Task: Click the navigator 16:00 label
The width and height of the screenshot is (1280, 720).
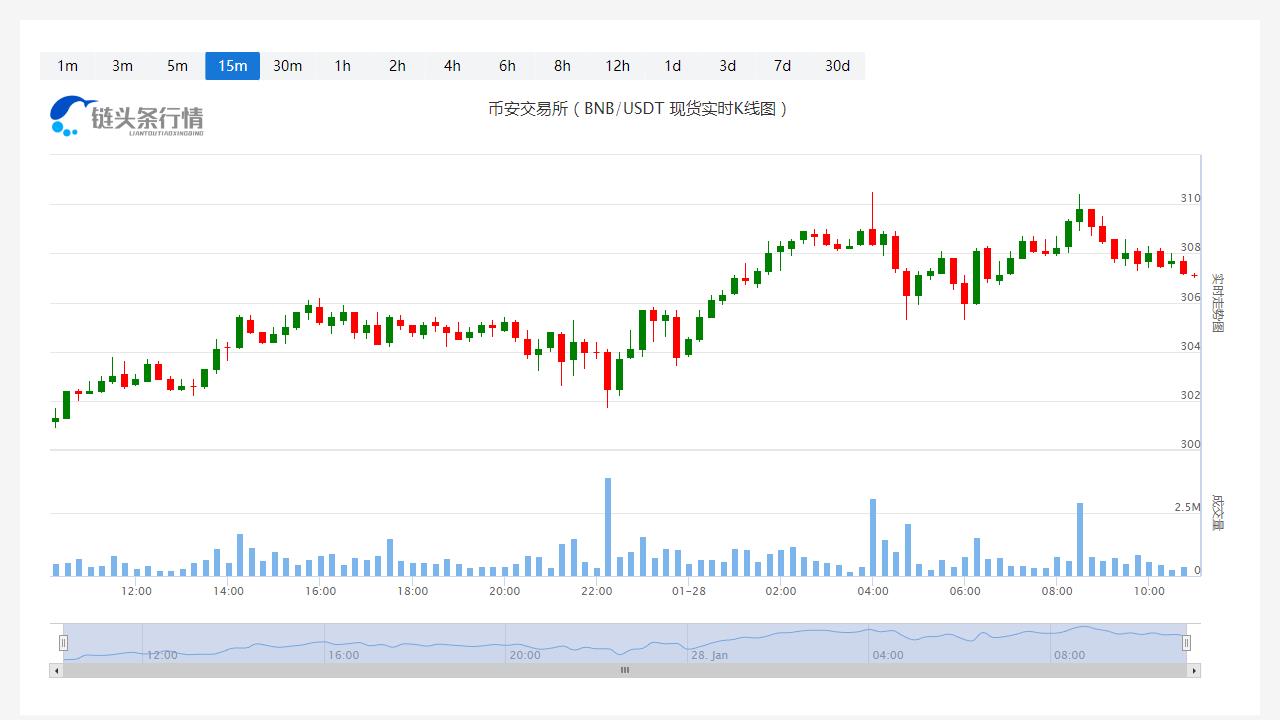Action: (343, 655)
